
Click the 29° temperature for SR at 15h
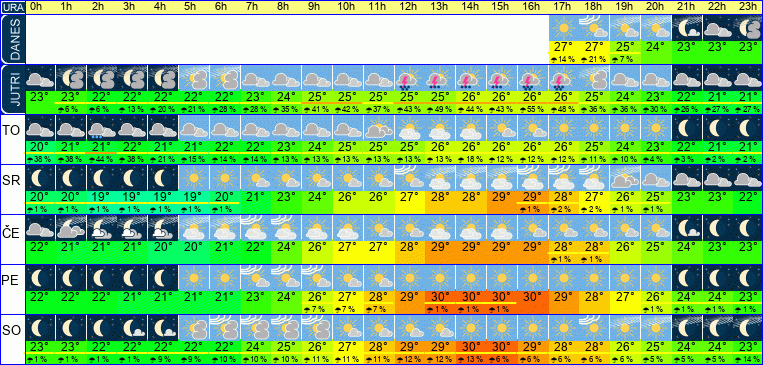pos(502,198)
